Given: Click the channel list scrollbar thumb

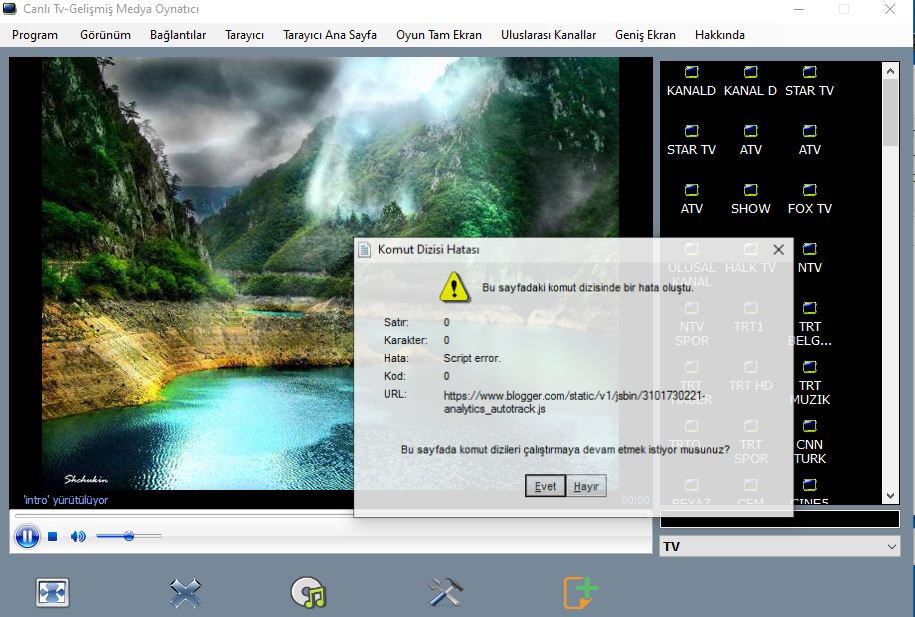Looking at the screenshot, I should click(890, 113).
